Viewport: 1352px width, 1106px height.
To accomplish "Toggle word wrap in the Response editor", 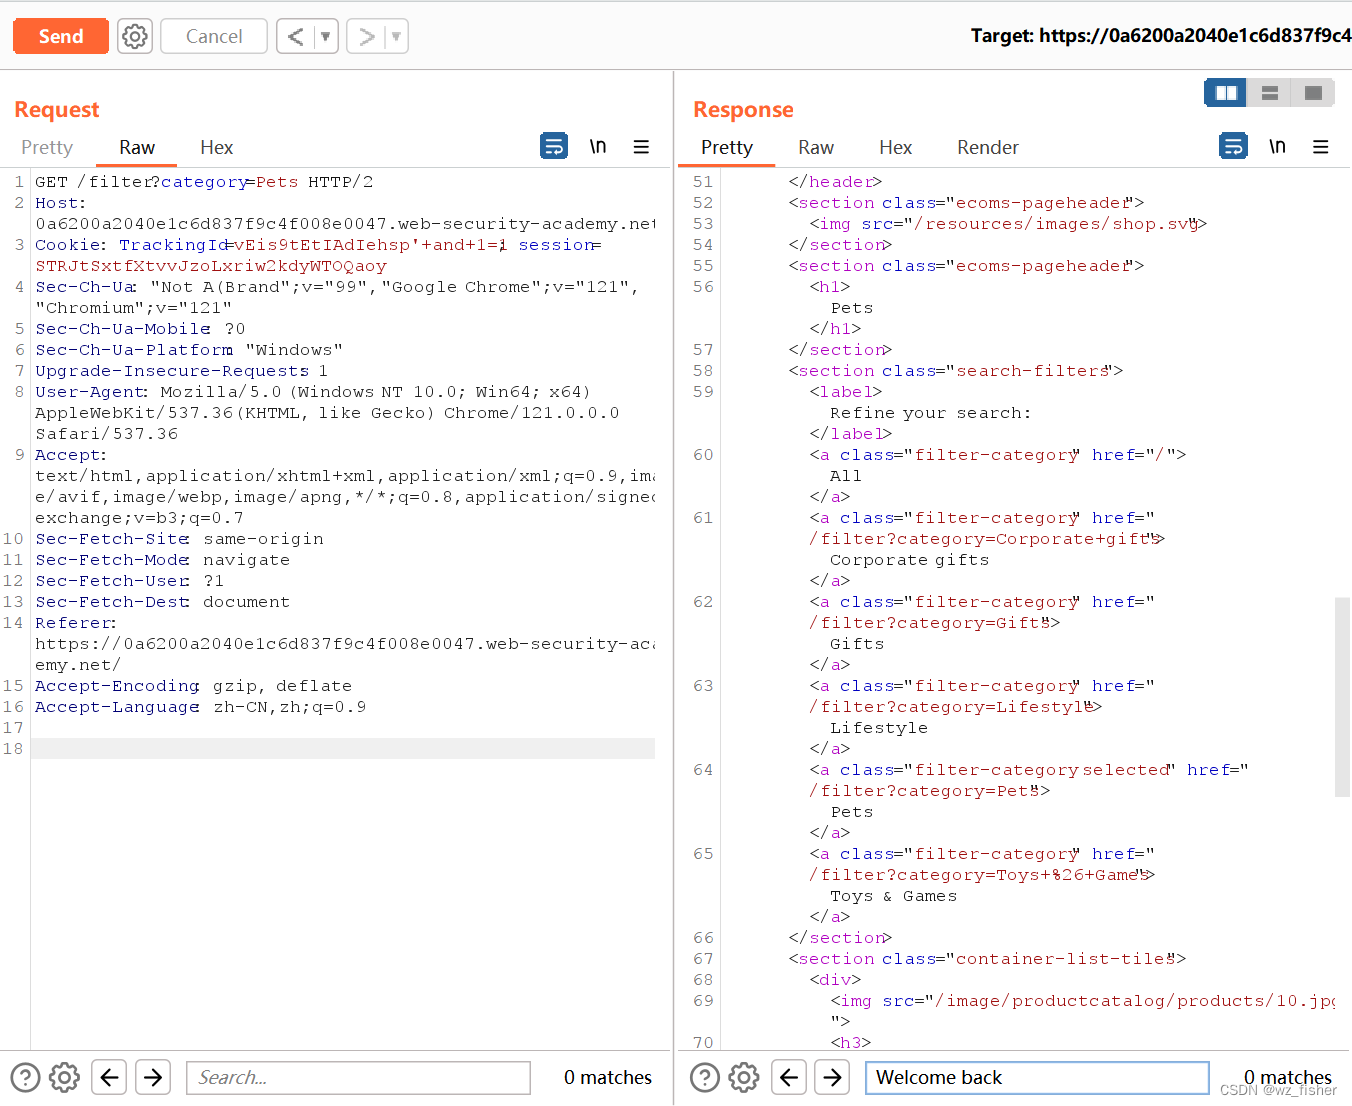I will tap(1233, 145).
